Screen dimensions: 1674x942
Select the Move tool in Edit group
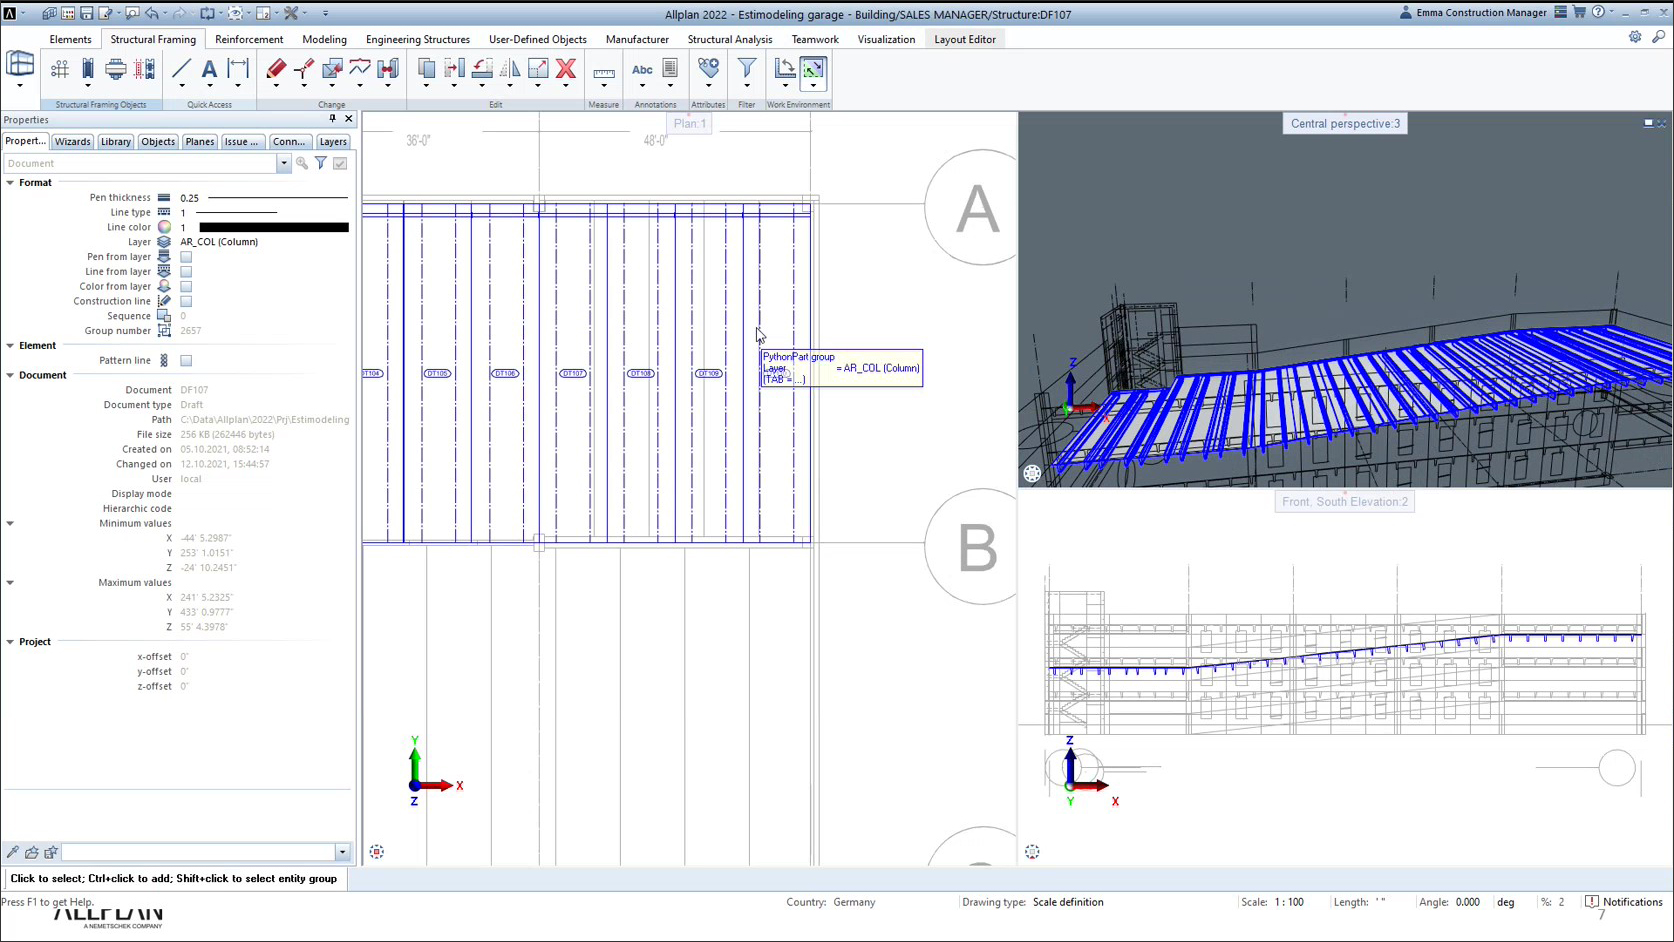click(454, 68)
